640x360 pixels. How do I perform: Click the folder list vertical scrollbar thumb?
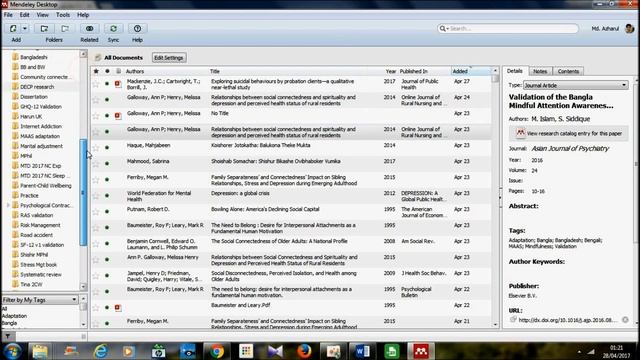[x=83, y=192]
